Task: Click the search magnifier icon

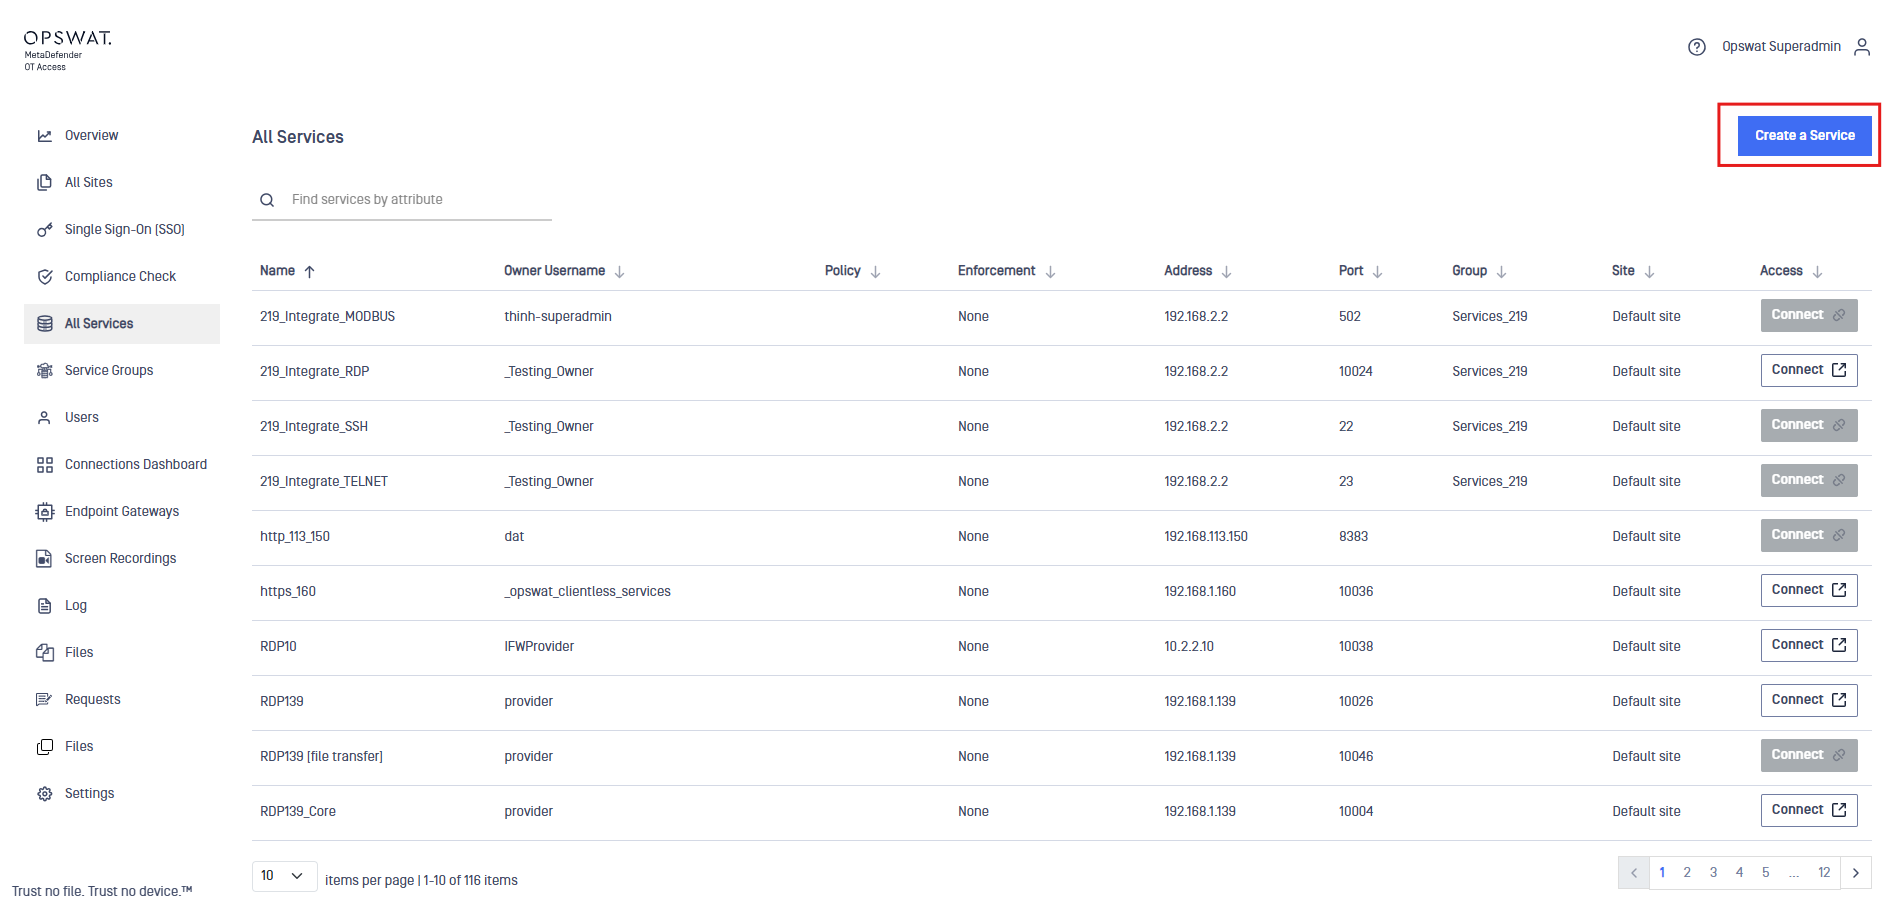Action: click(x=267, y=200)
